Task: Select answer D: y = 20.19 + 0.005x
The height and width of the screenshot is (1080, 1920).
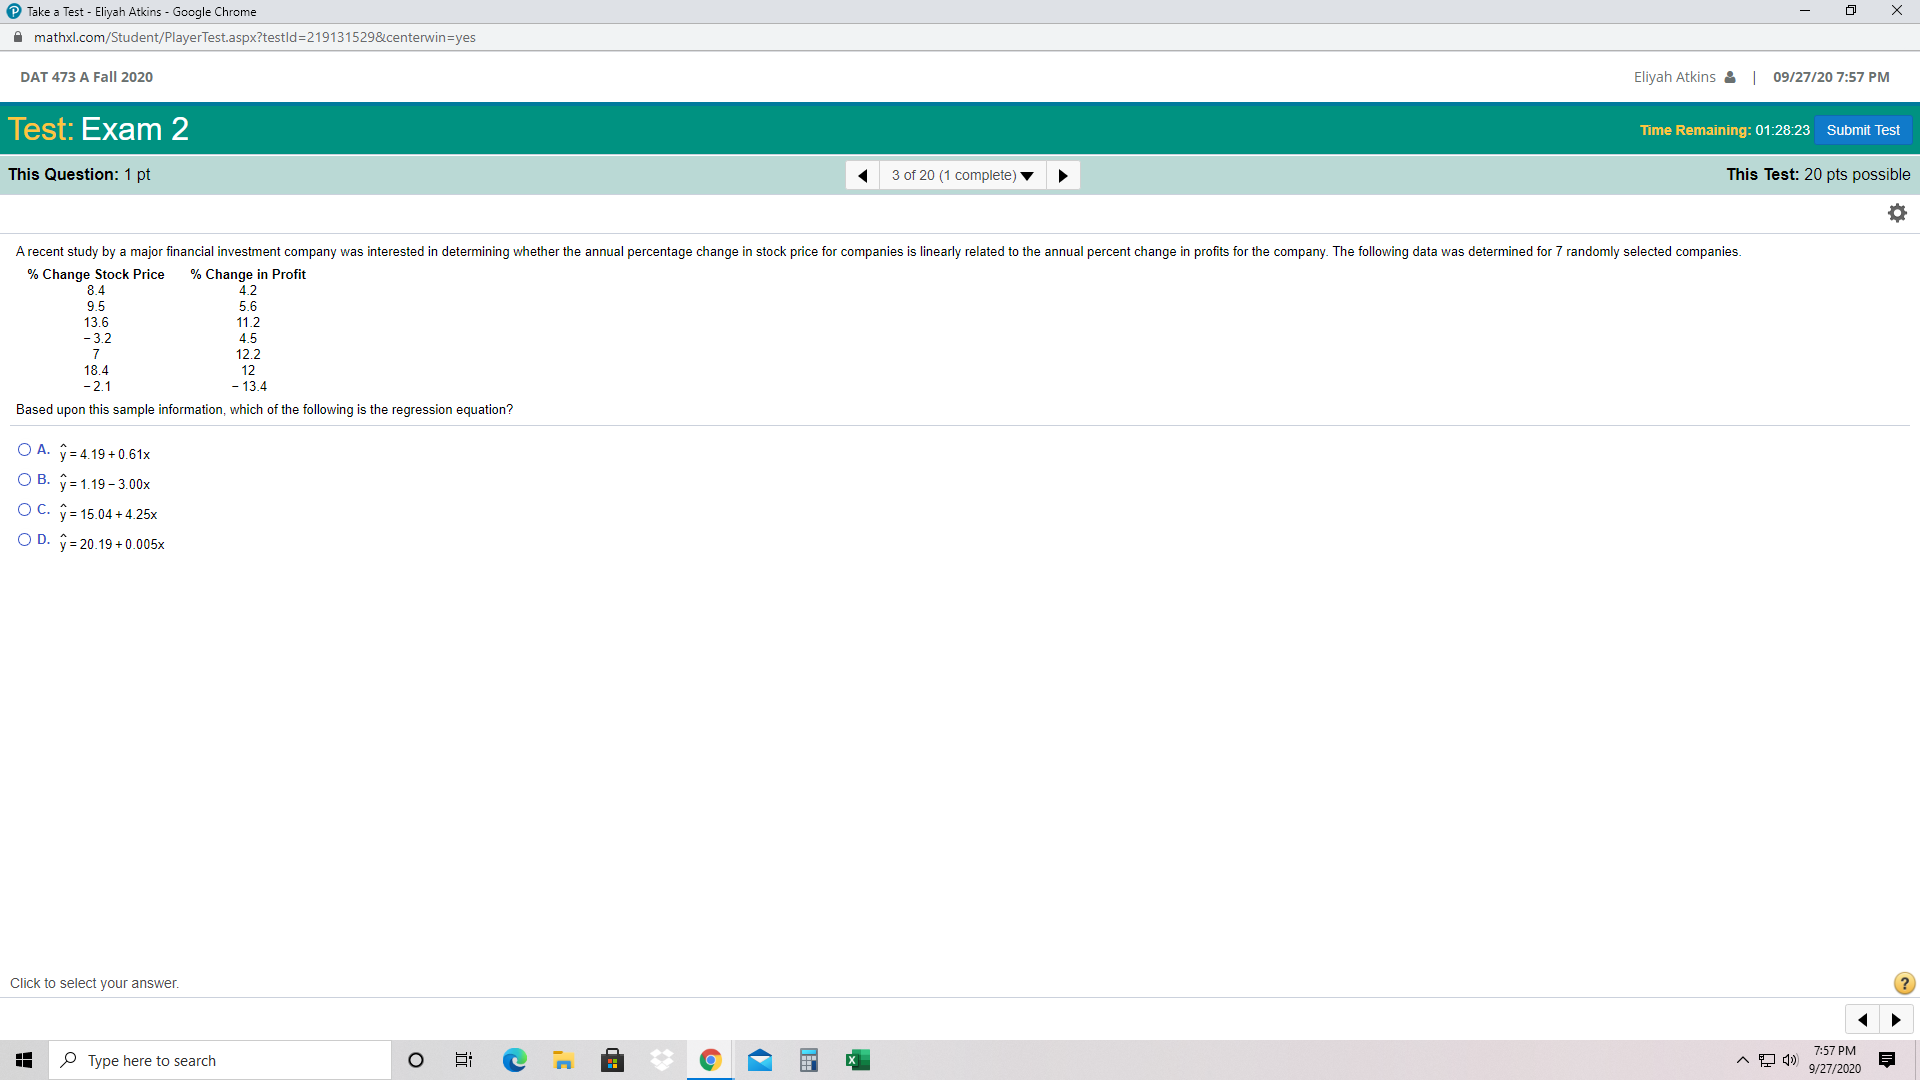Action: tap(25, 540)
